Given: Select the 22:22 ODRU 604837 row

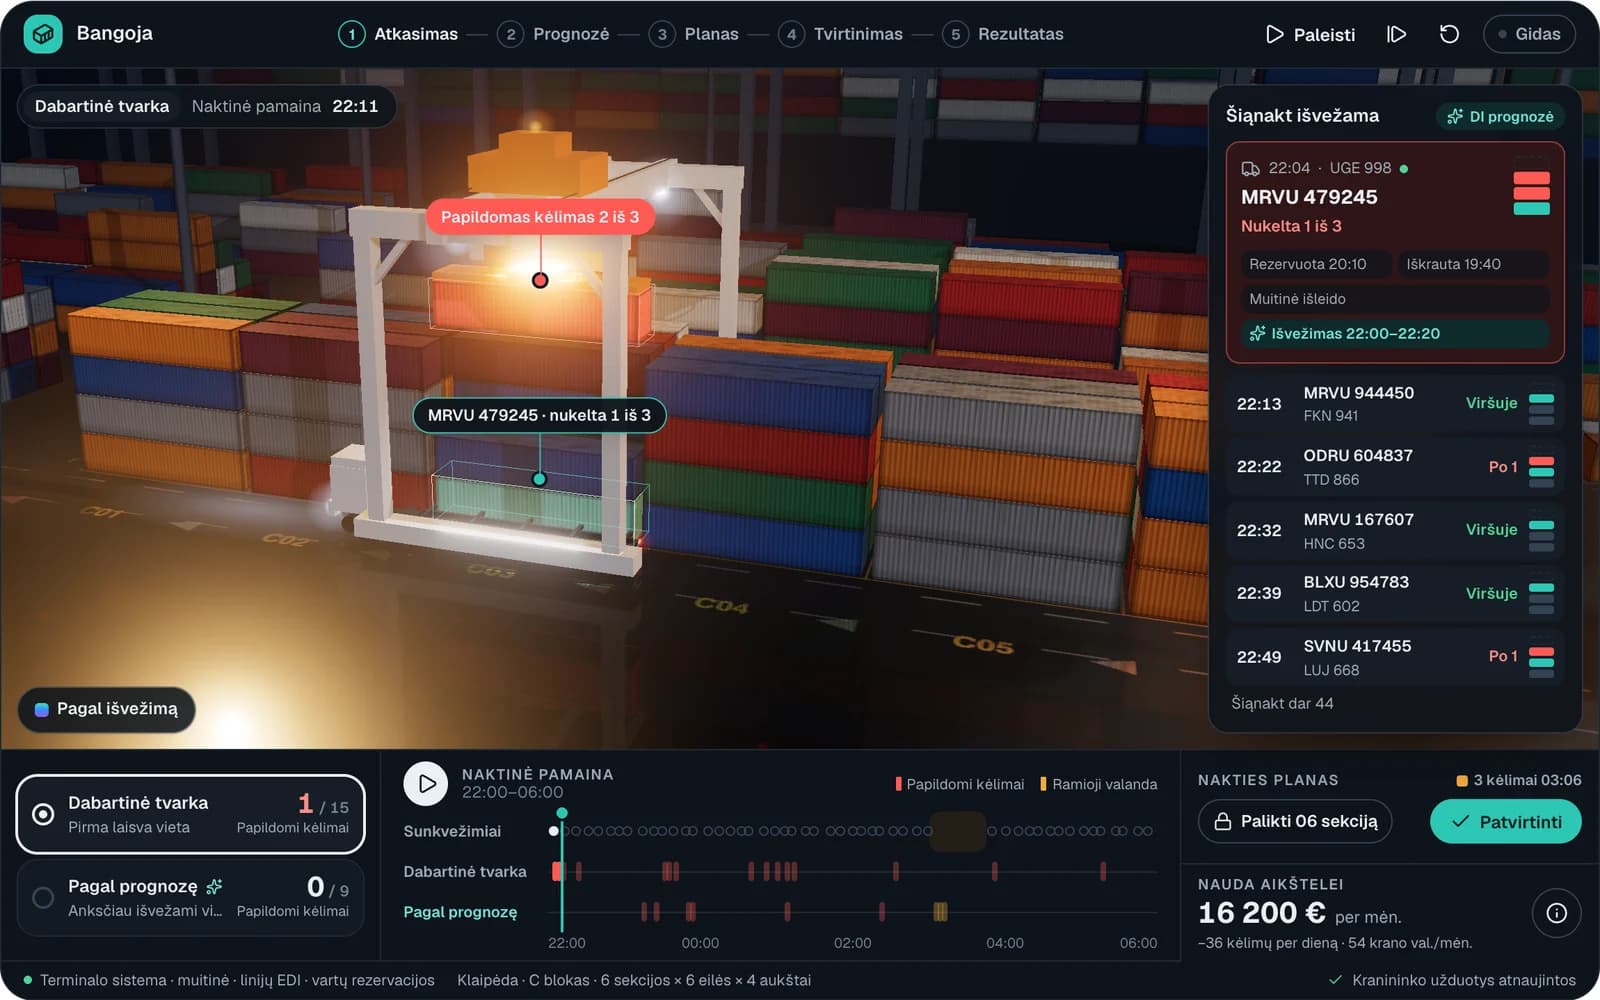Looking at the screenshot, I should 1395,467.
